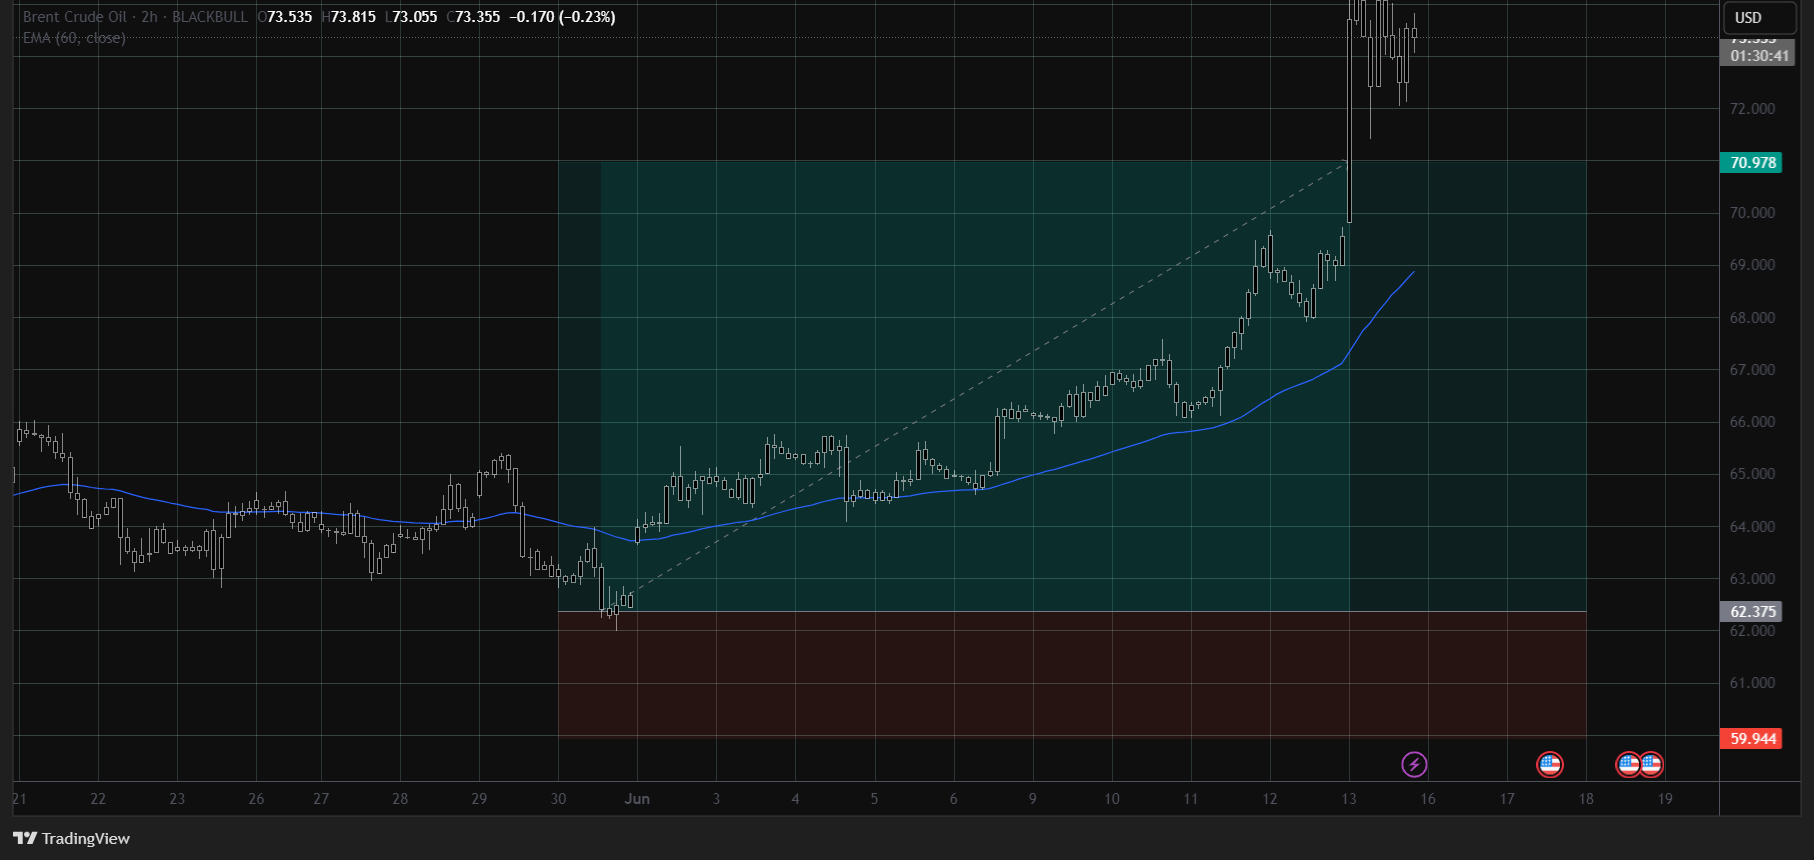The image size is (1814, 860).
Task: Select the EMA (60, close) indicator legend
Action: coord(74,38)
